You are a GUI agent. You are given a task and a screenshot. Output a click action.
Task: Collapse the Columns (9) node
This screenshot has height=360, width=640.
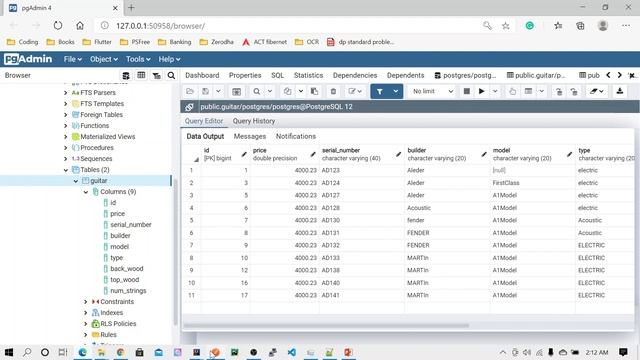click(86, 192)
